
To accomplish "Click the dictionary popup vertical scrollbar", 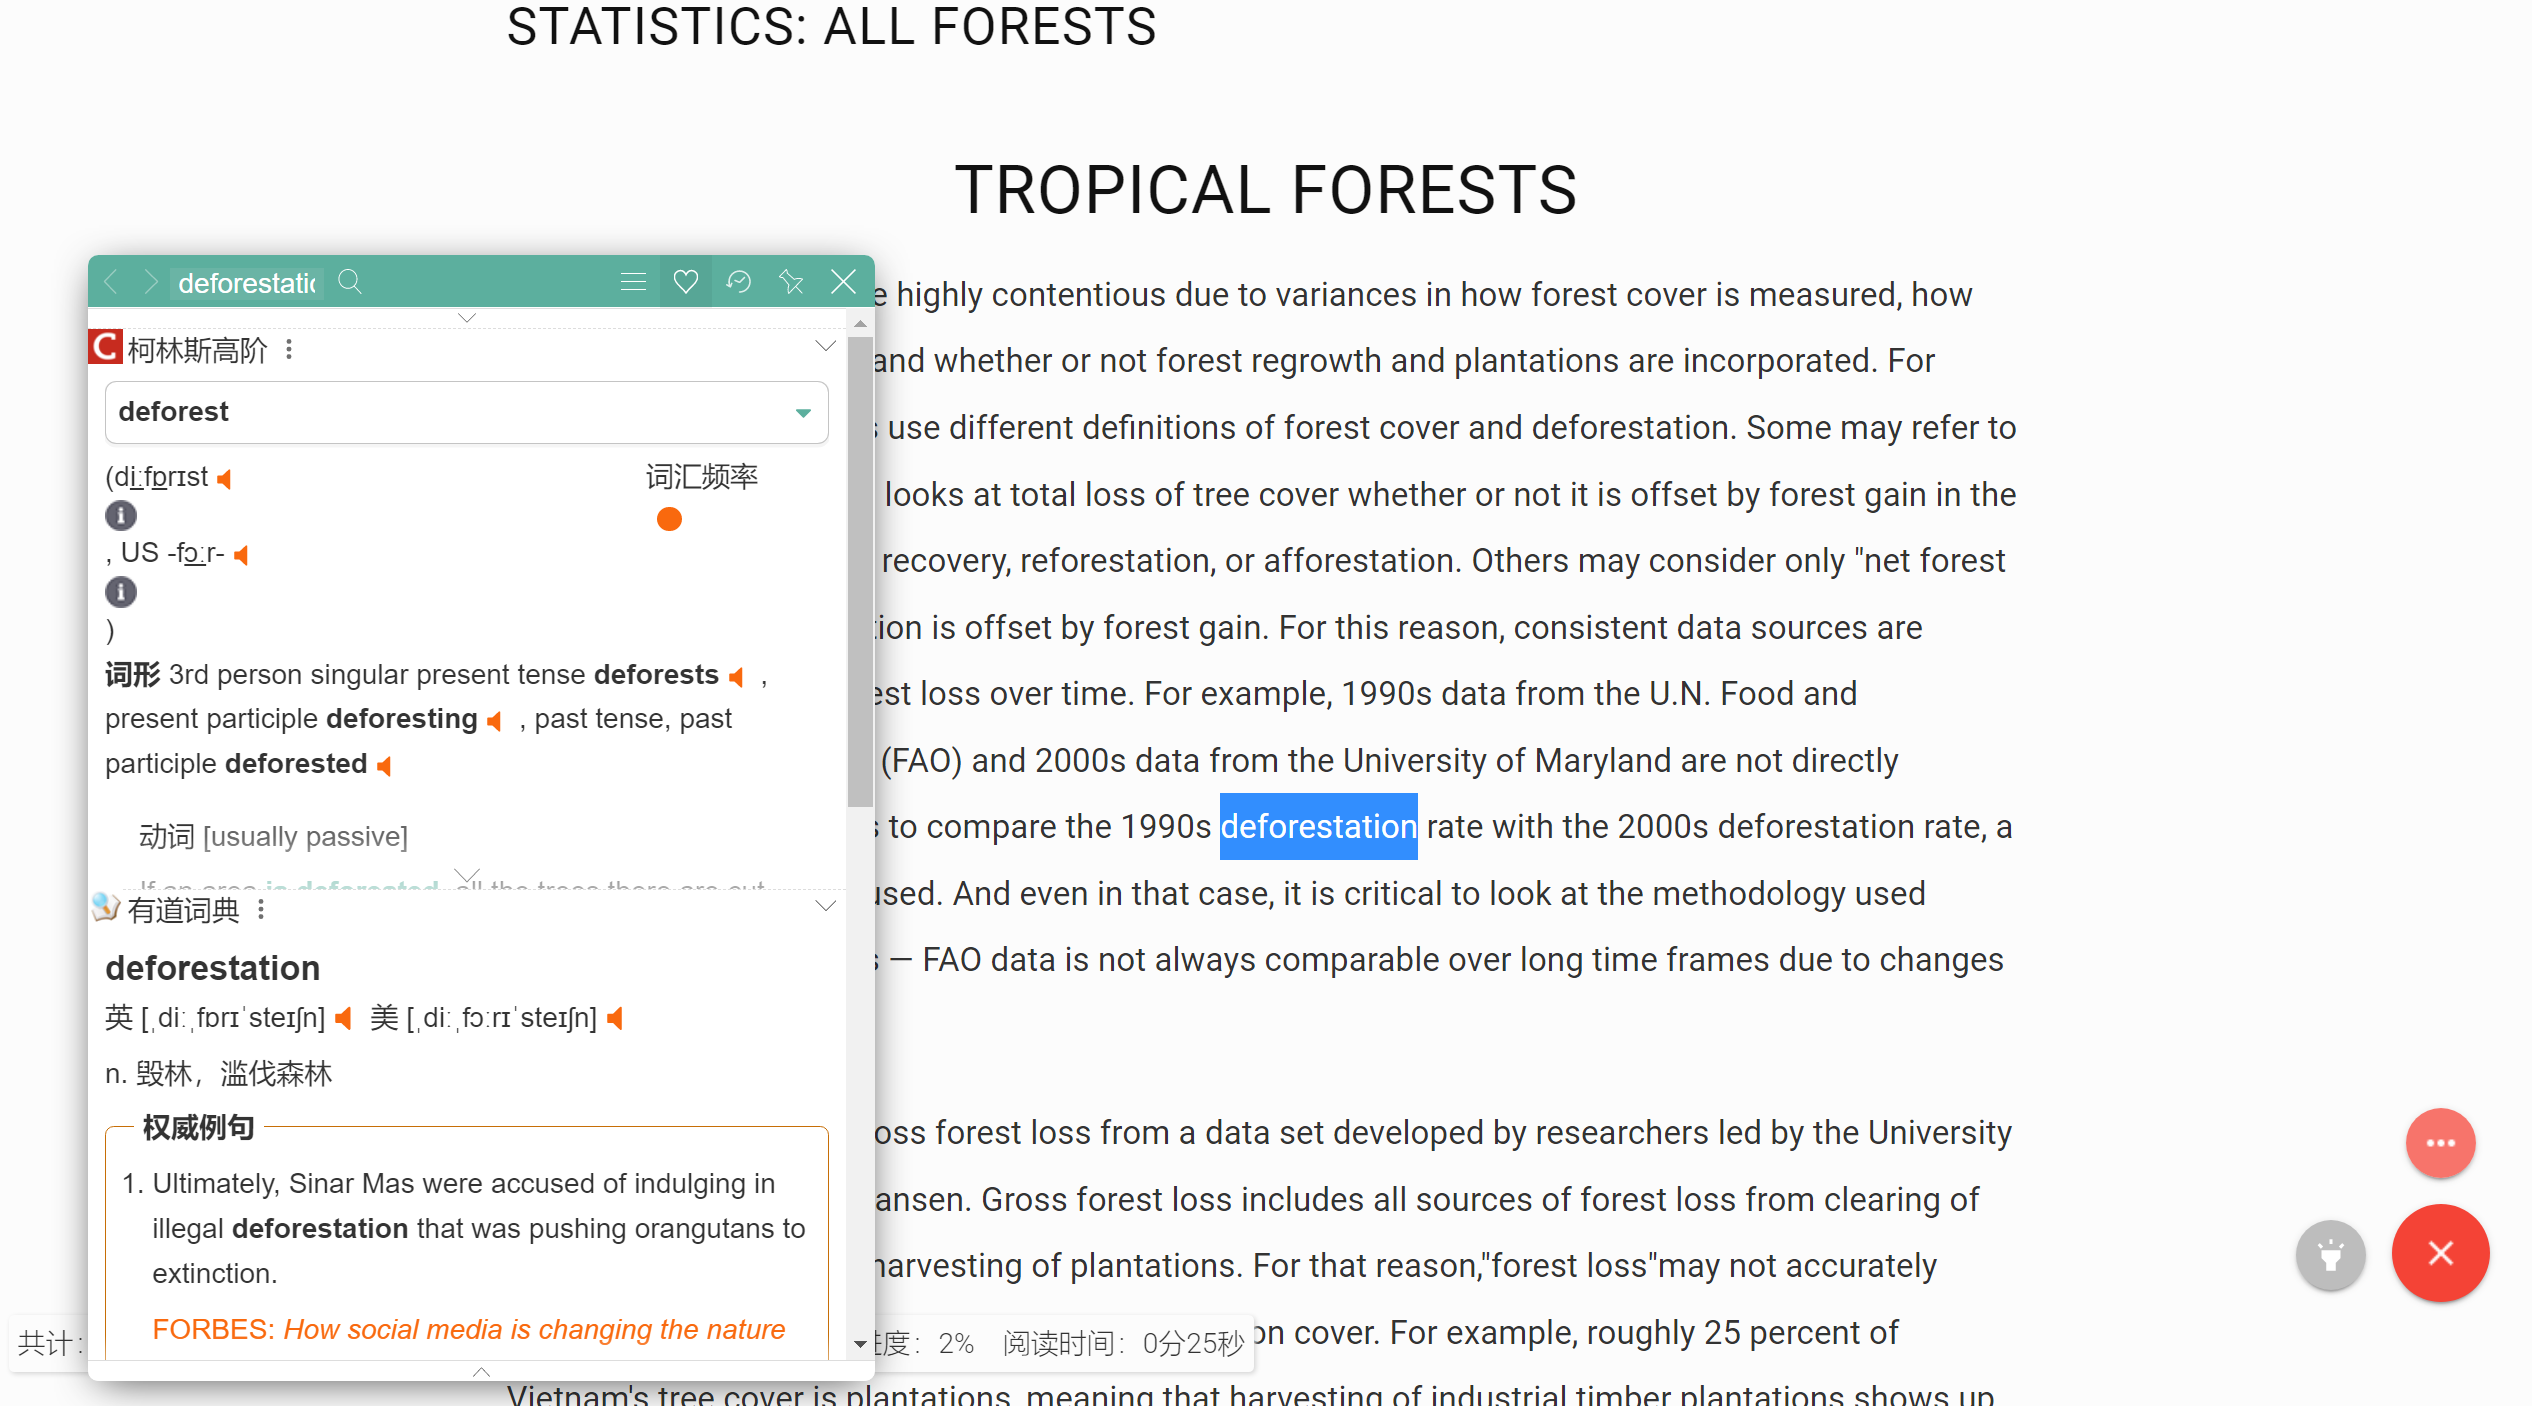I will point(860,570).
